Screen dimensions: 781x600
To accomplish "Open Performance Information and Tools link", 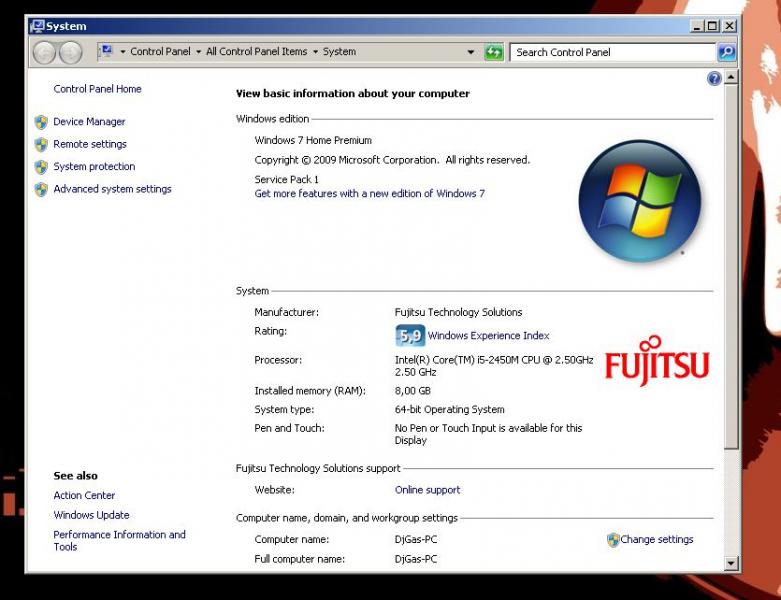I will [x=120, y=541].
